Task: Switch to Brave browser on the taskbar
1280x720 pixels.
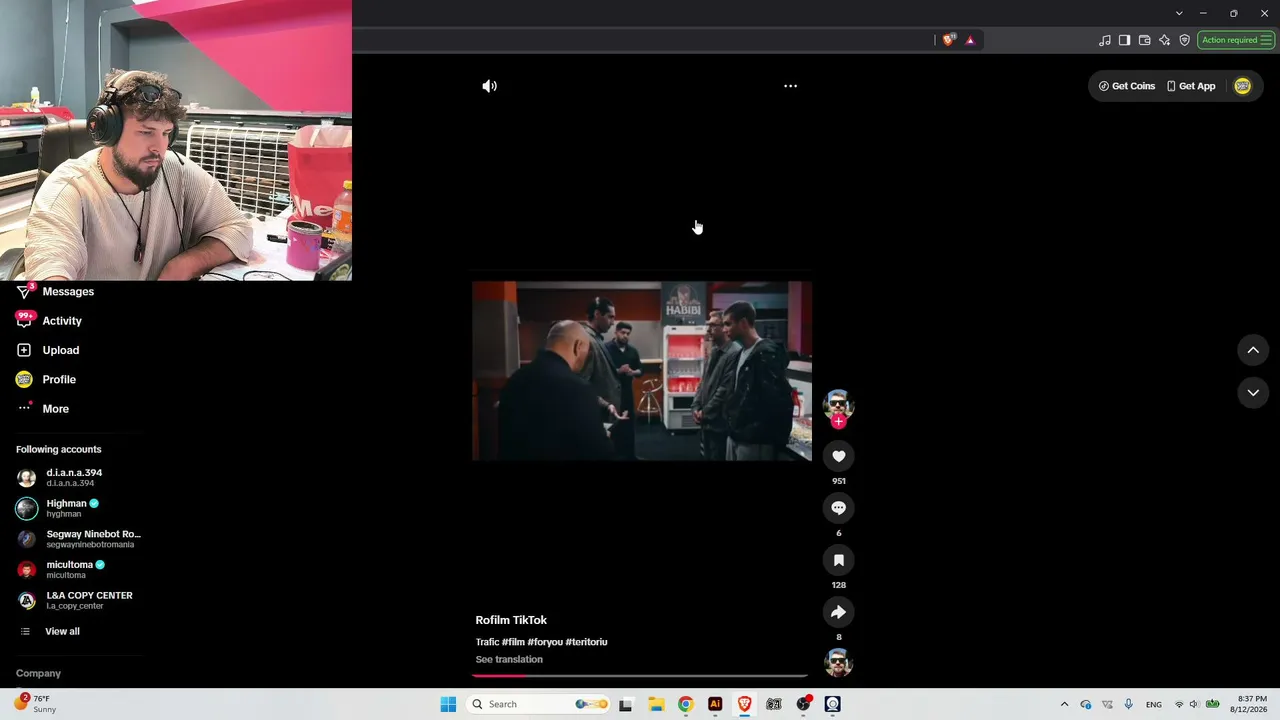Action: click(x=744, y=704)
